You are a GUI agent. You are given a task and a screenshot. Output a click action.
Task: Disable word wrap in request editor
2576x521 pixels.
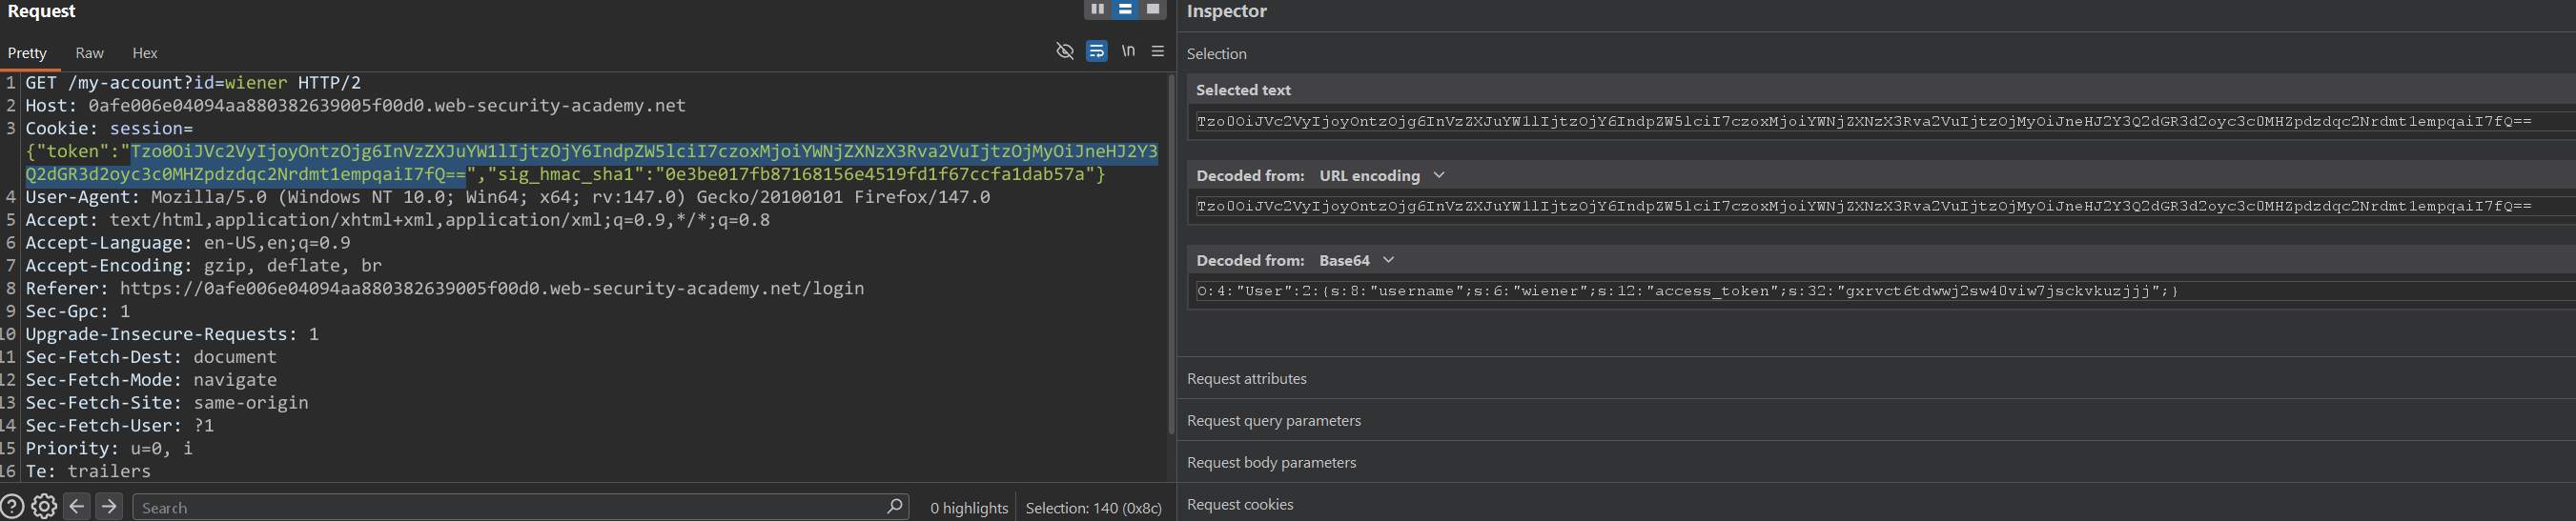(x=1097, y=51)
